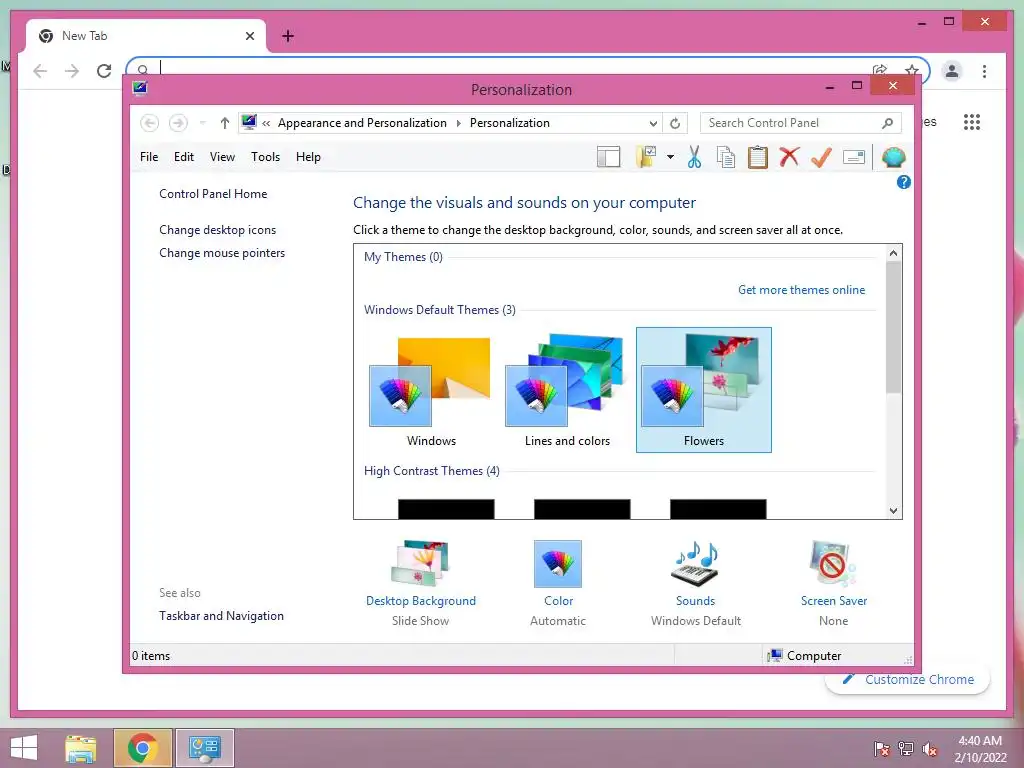
Task: Click the Paste clipboard icon
Action: point(758,157)
